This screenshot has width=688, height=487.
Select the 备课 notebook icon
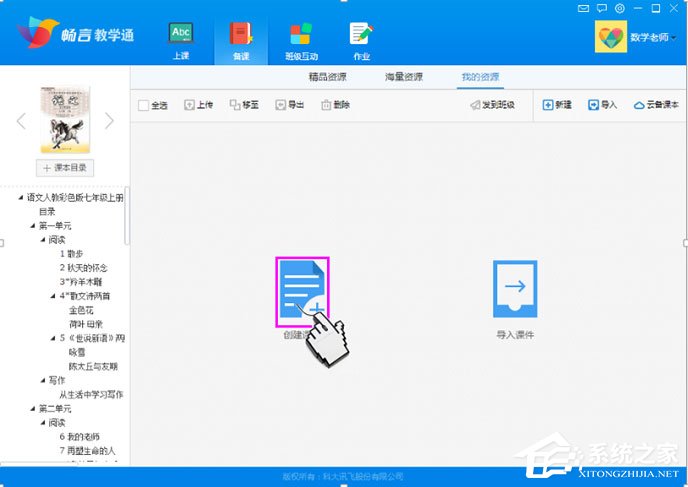tap(241, 34)
